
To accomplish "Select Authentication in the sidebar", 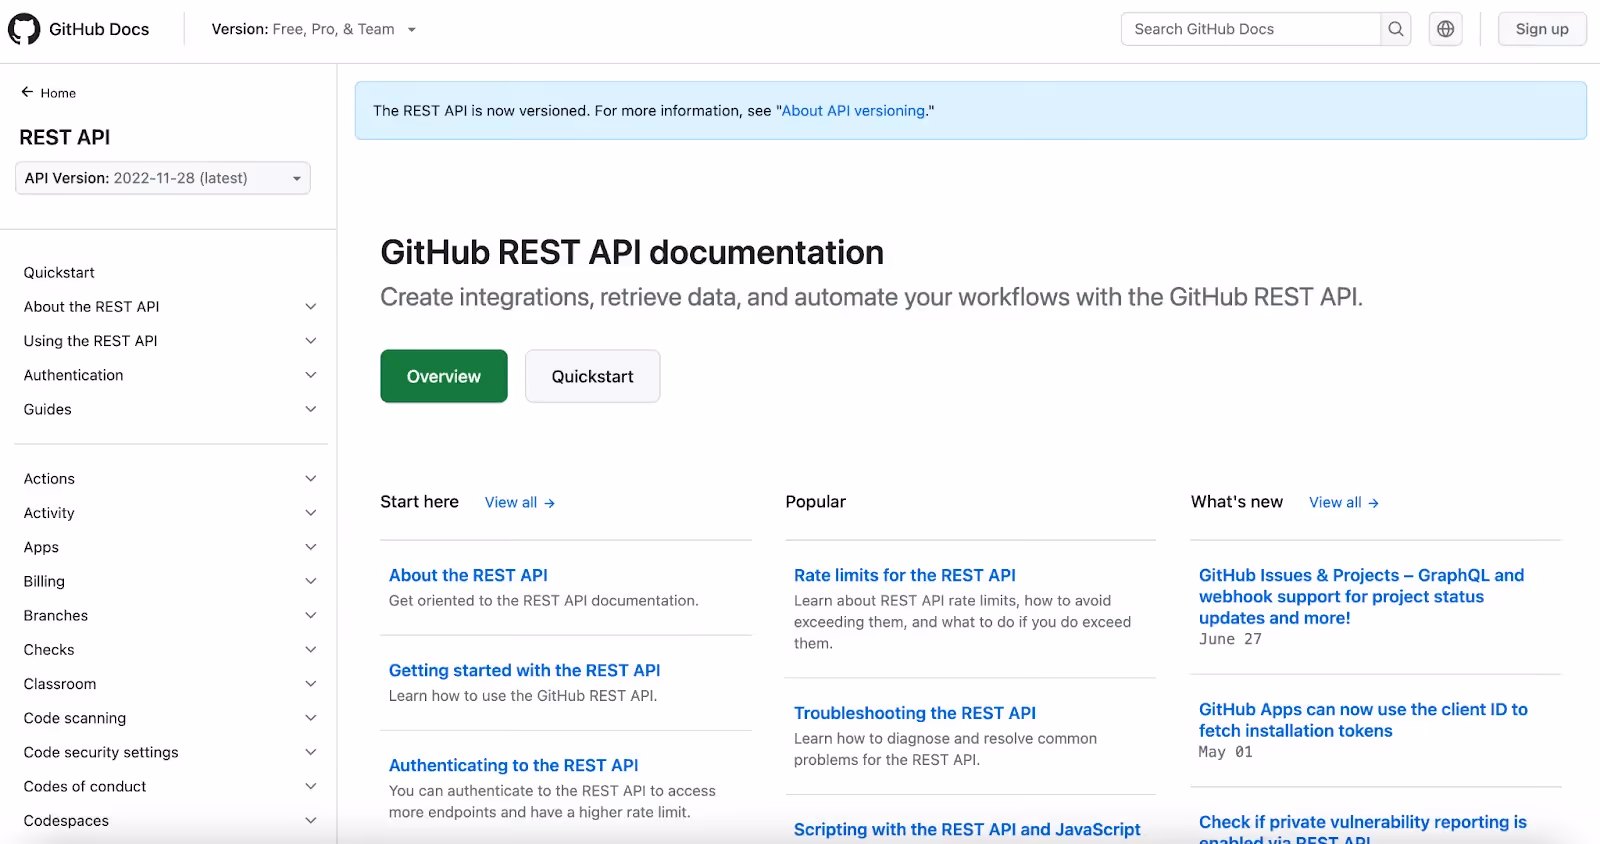I will pyautogui.click(x=73, y=375).
